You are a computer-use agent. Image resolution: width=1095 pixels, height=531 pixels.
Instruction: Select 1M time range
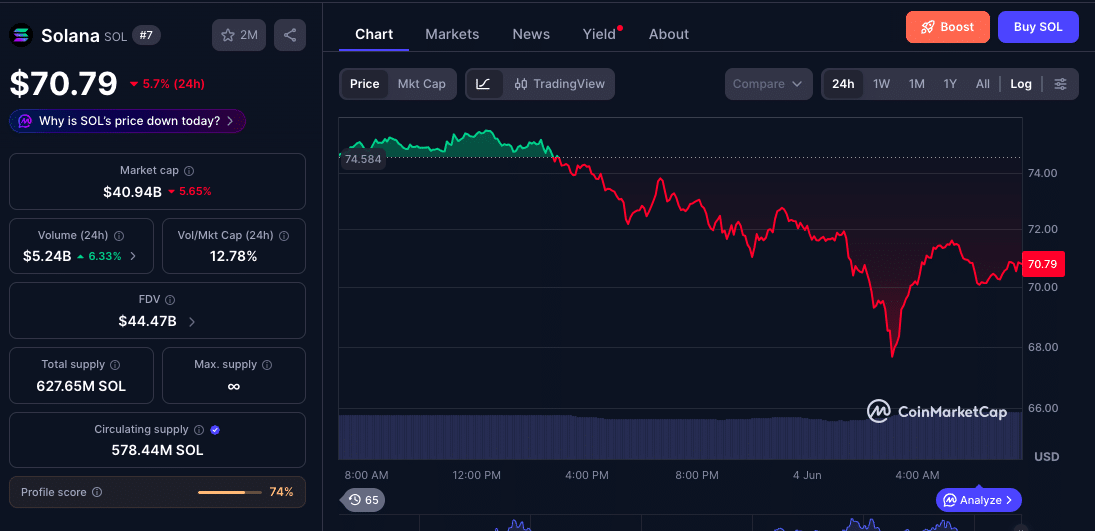pyautogui.click(x=916, y=84)
